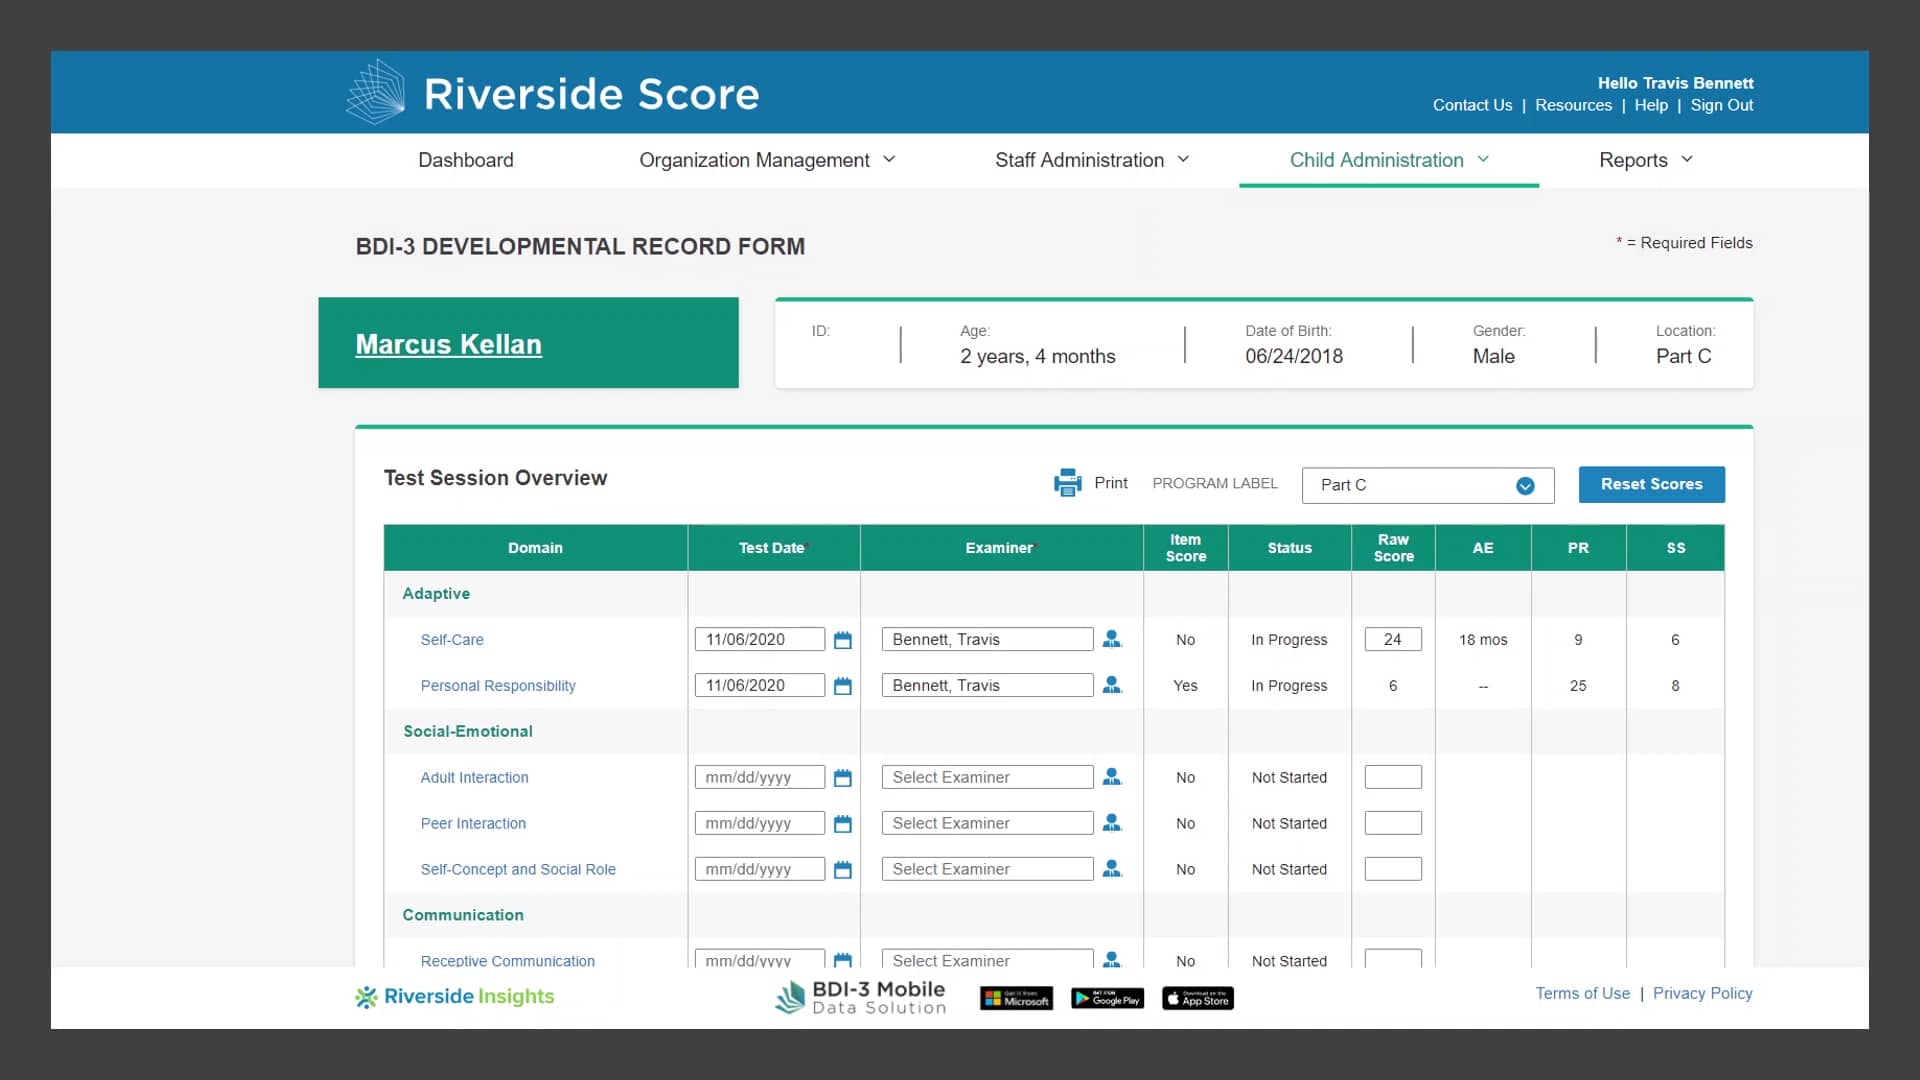Toggle Item Score checkbox for Self-Care

click(1183, 640)
